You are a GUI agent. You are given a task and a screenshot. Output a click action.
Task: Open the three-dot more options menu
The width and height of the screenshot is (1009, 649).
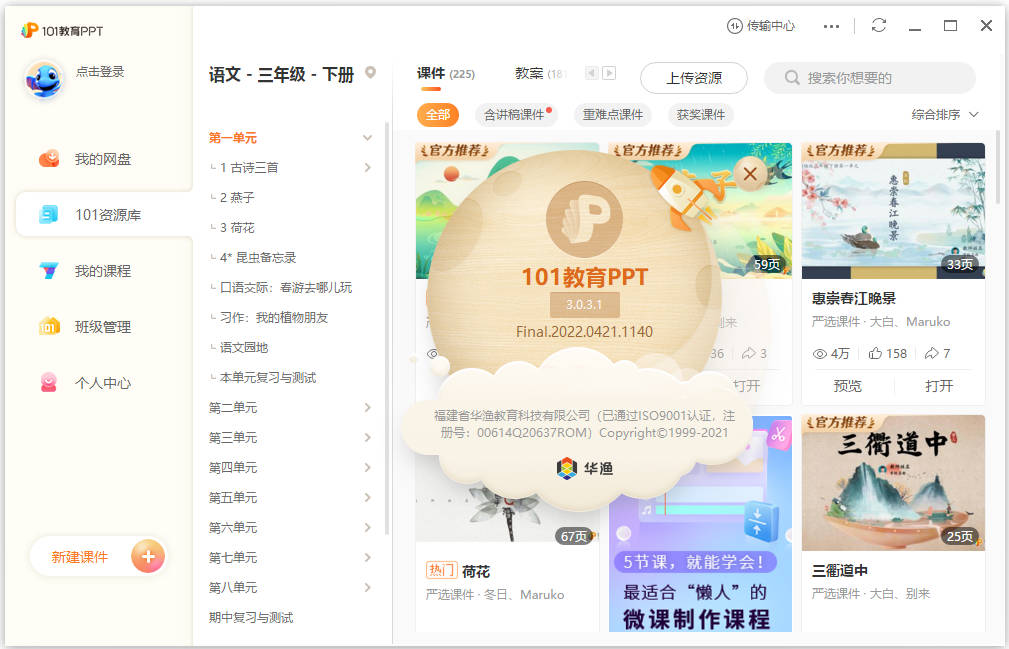click(x=831, y=26)
